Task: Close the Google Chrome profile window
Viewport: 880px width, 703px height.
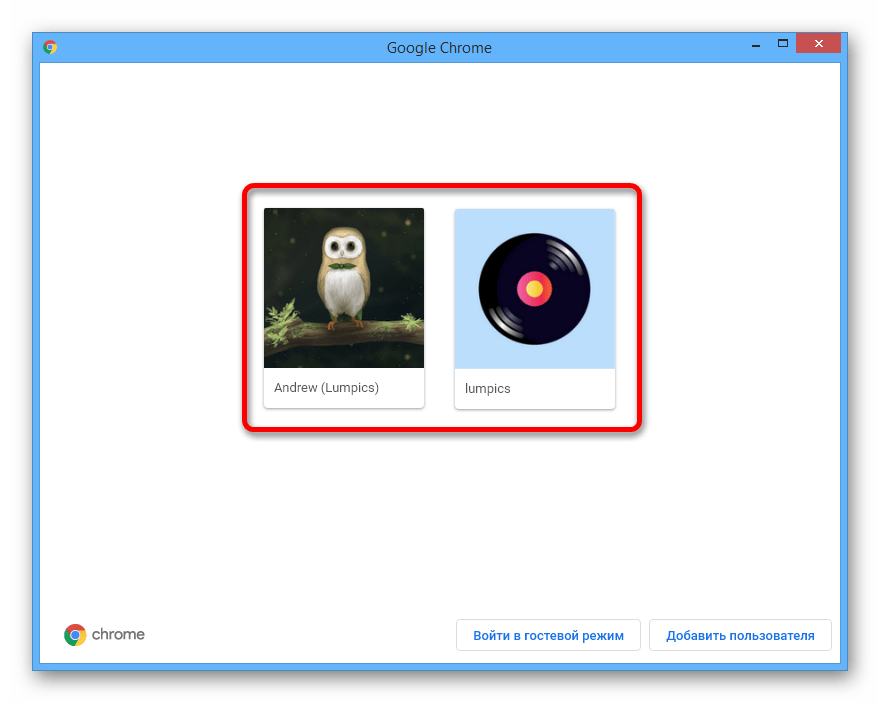Action: (819, 44)
